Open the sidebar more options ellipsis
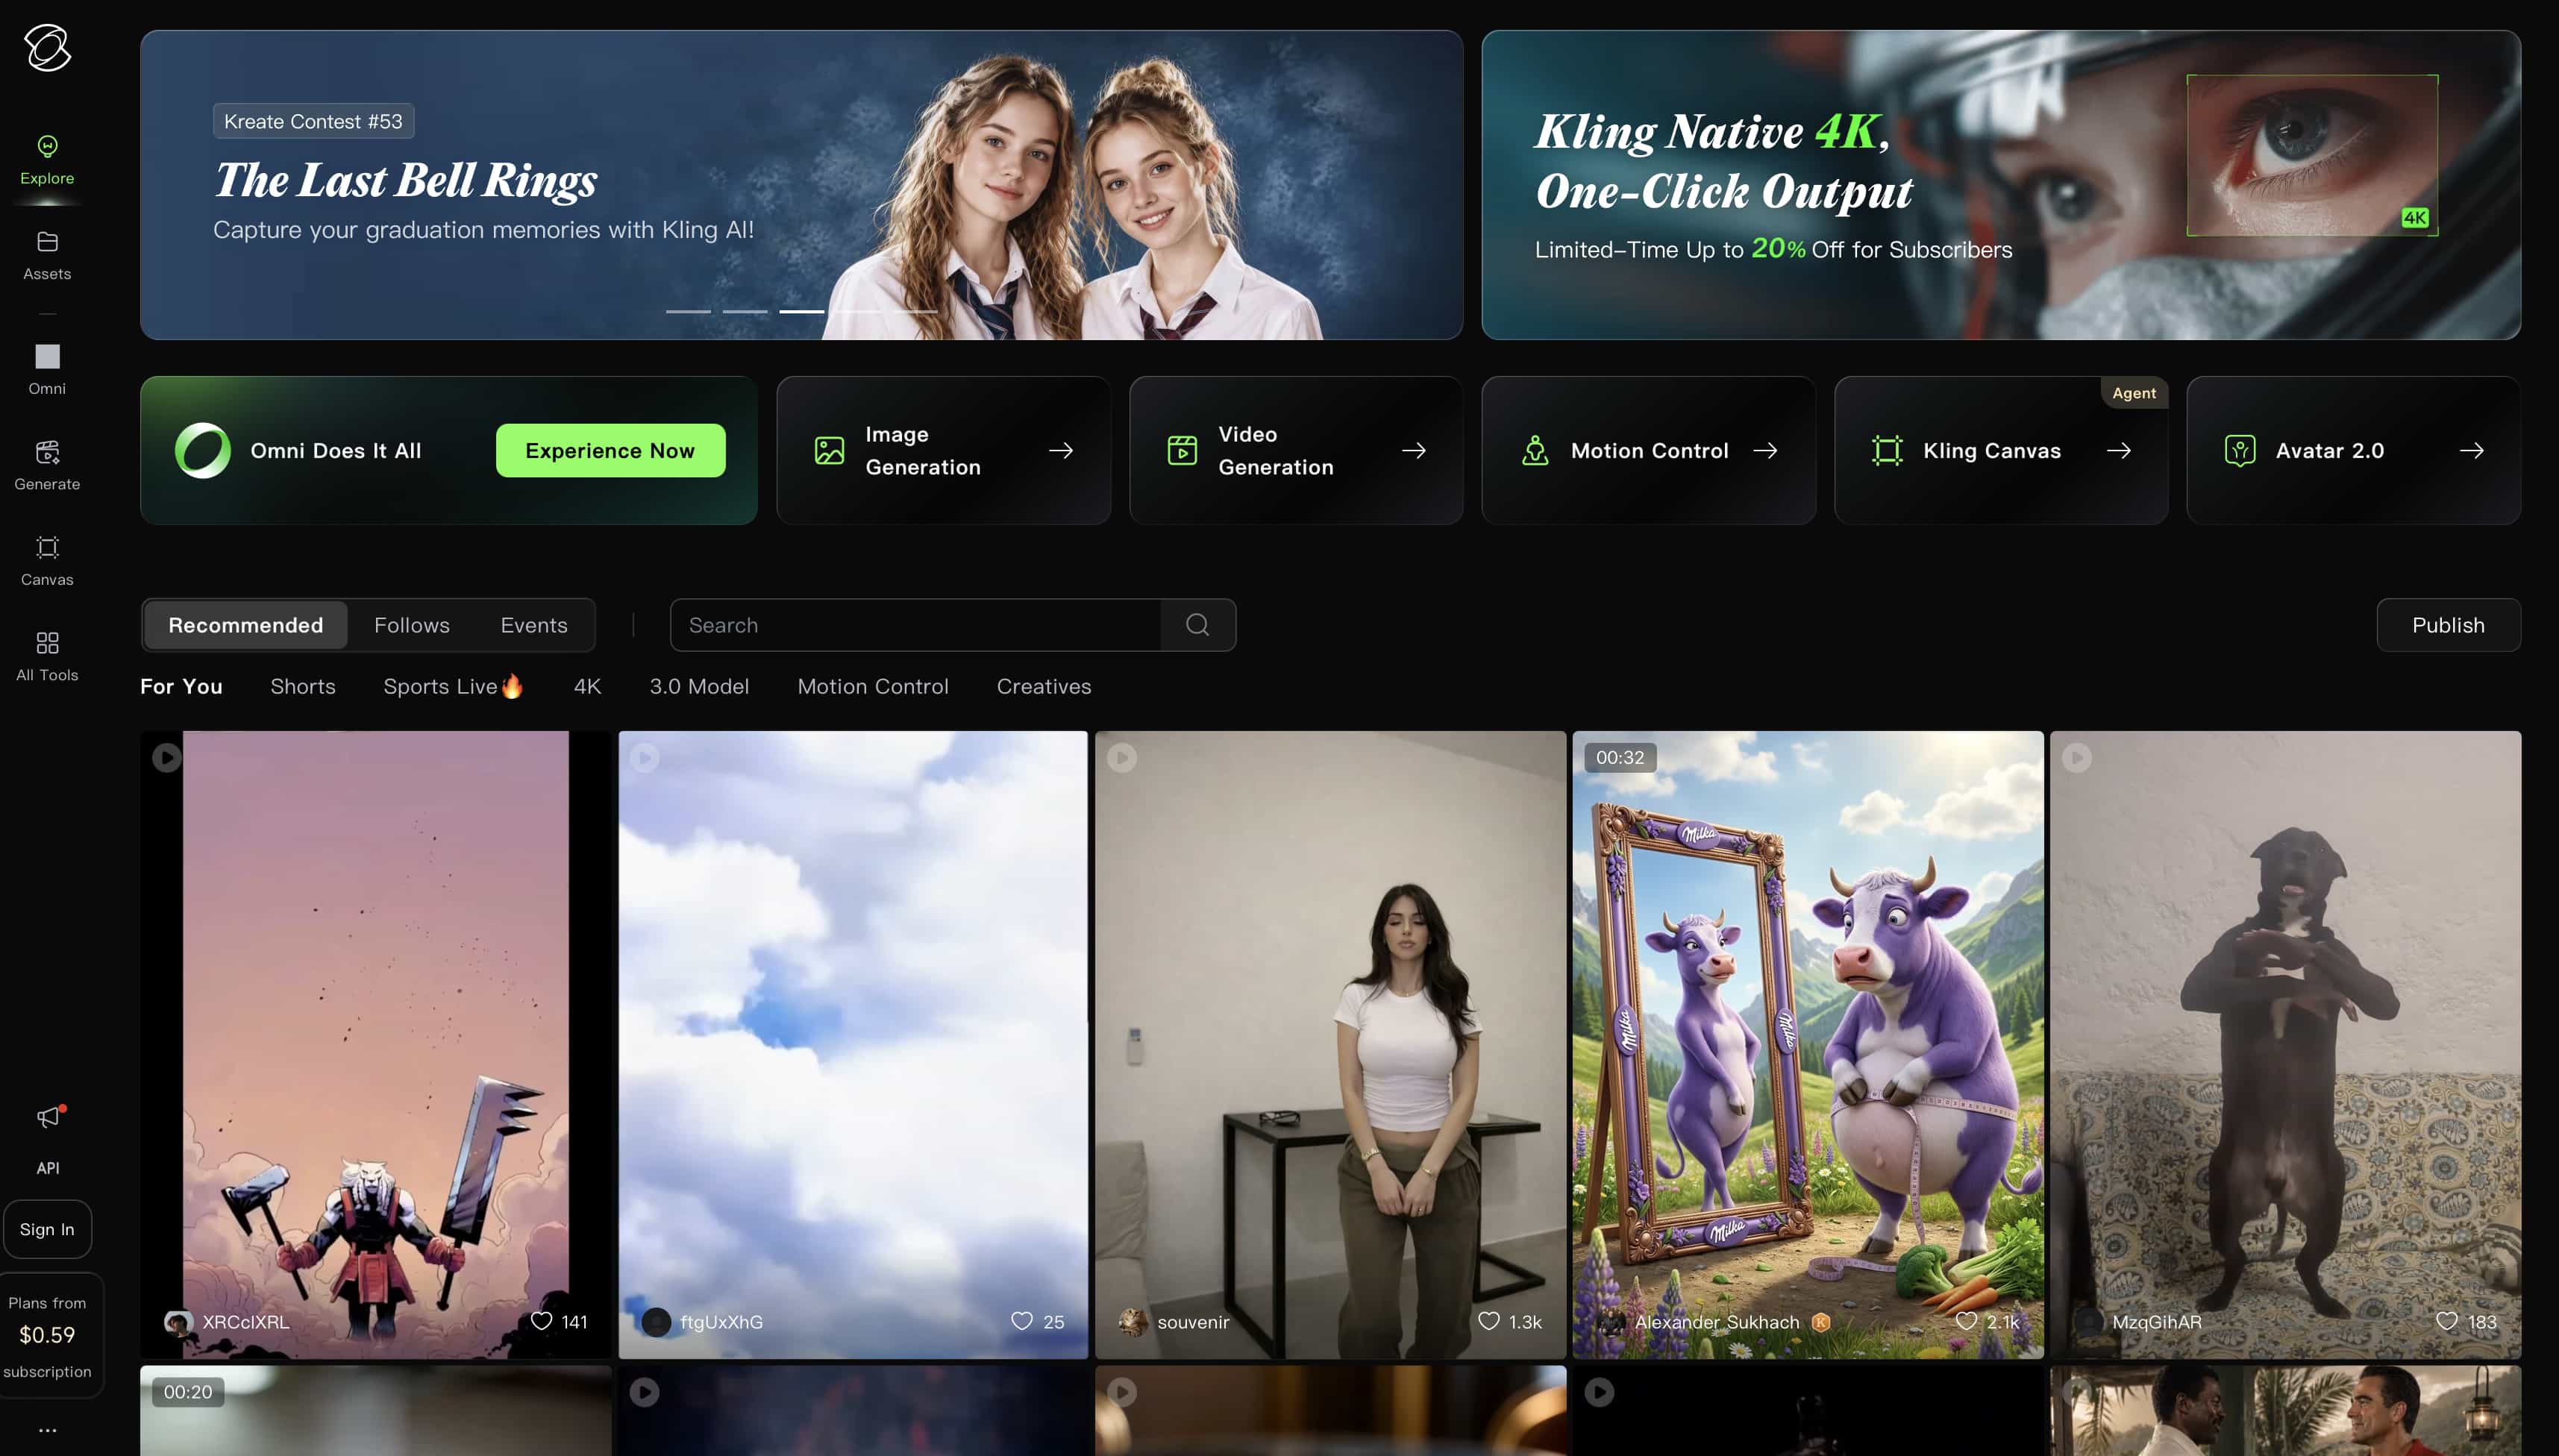Viewport: 2559px width, 1456px height. point(47,1430)
